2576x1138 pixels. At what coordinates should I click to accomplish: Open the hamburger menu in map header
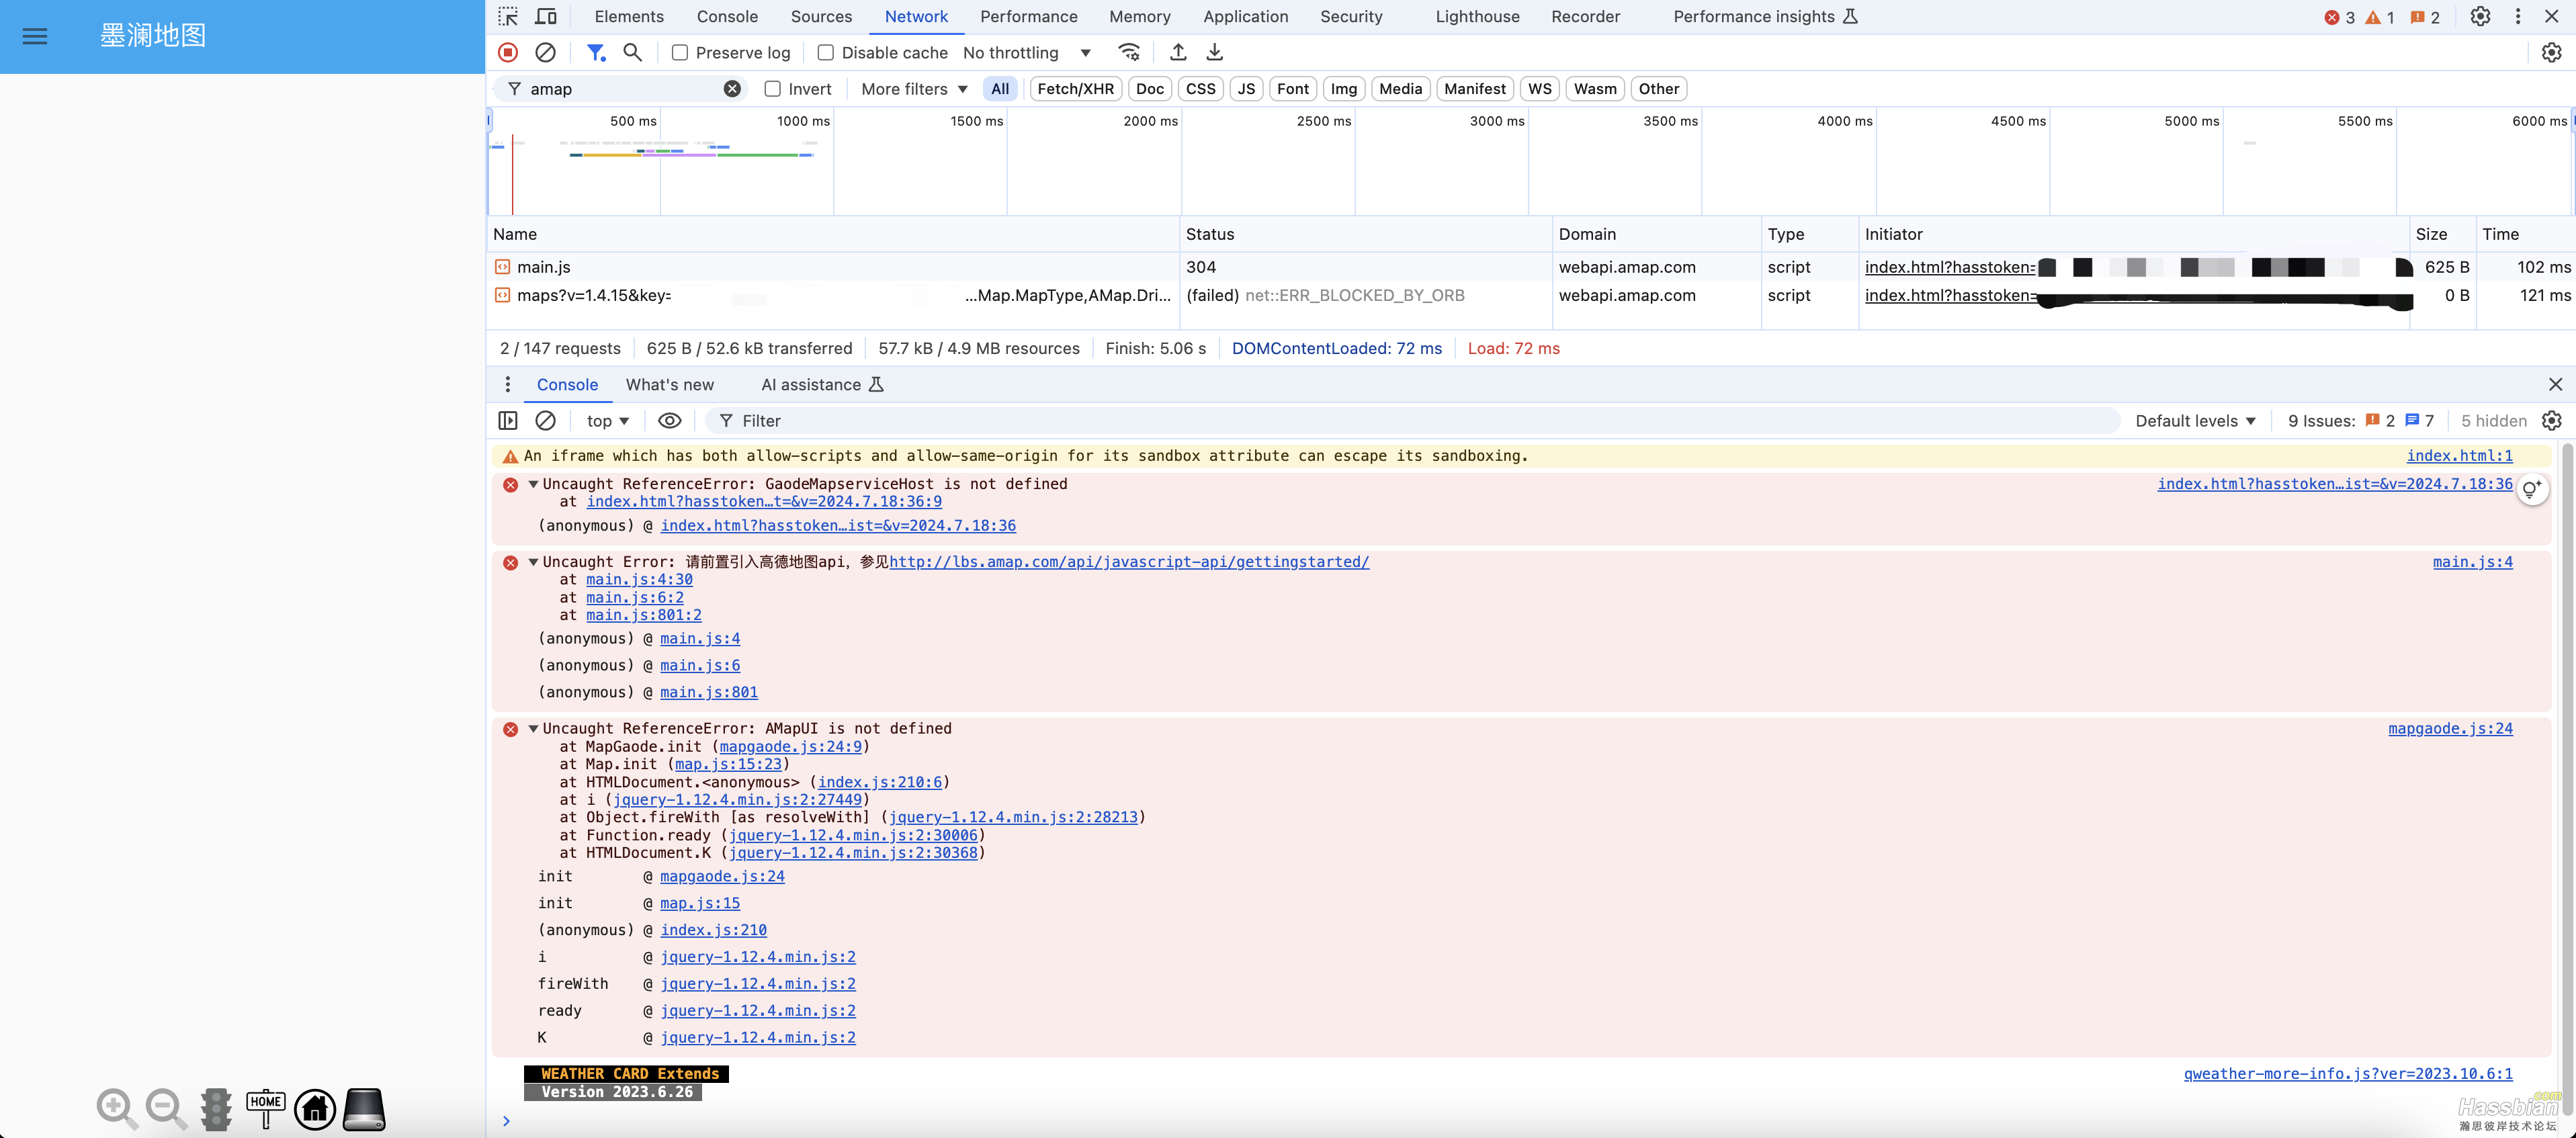(35, 36)
